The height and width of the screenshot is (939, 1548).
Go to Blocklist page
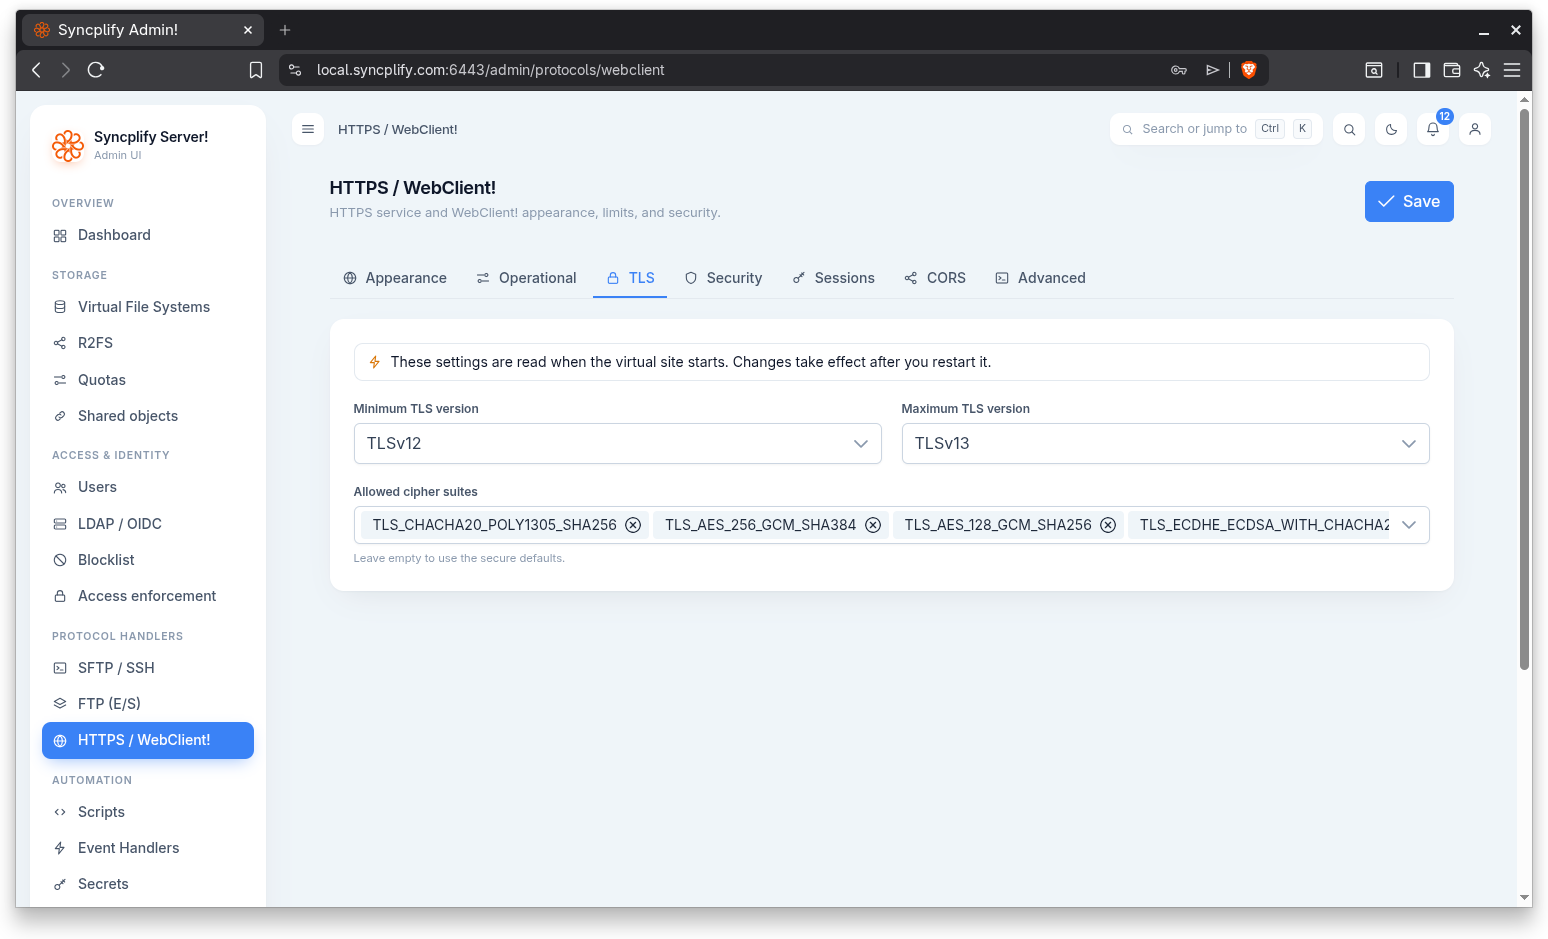tap(148, 560)
